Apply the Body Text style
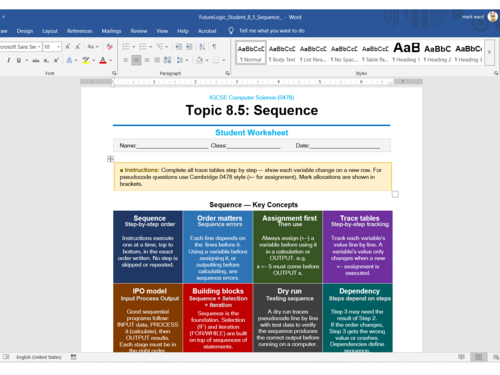Viewport: 500px width, 375px height. [282, 53]
